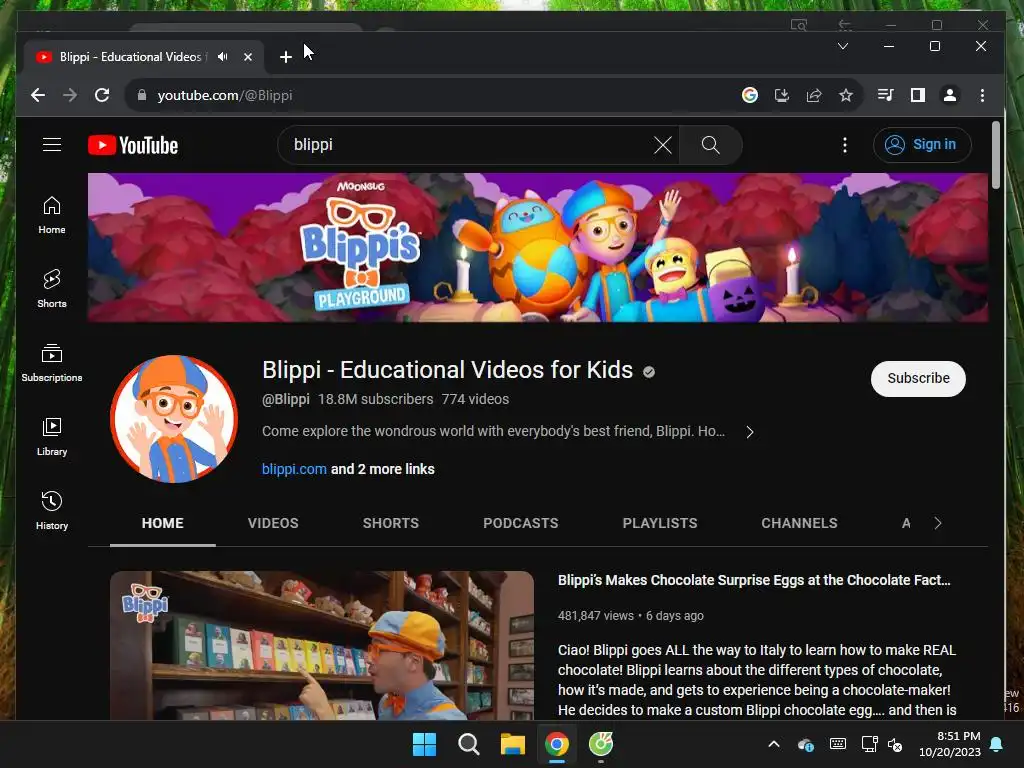Open Windows taskbar search

click(x=468, y=744)
